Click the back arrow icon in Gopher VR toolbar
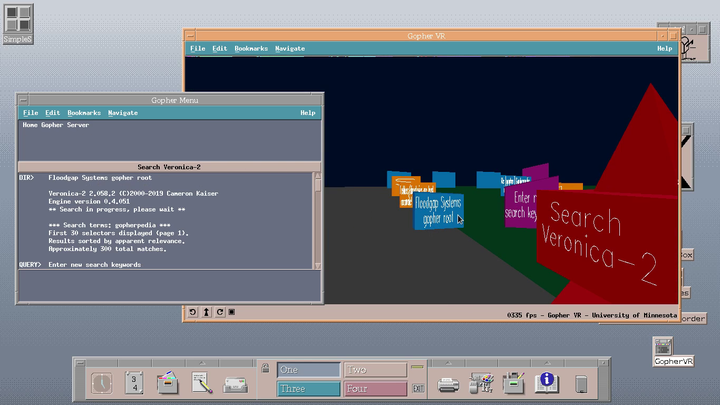 (193, 313)
